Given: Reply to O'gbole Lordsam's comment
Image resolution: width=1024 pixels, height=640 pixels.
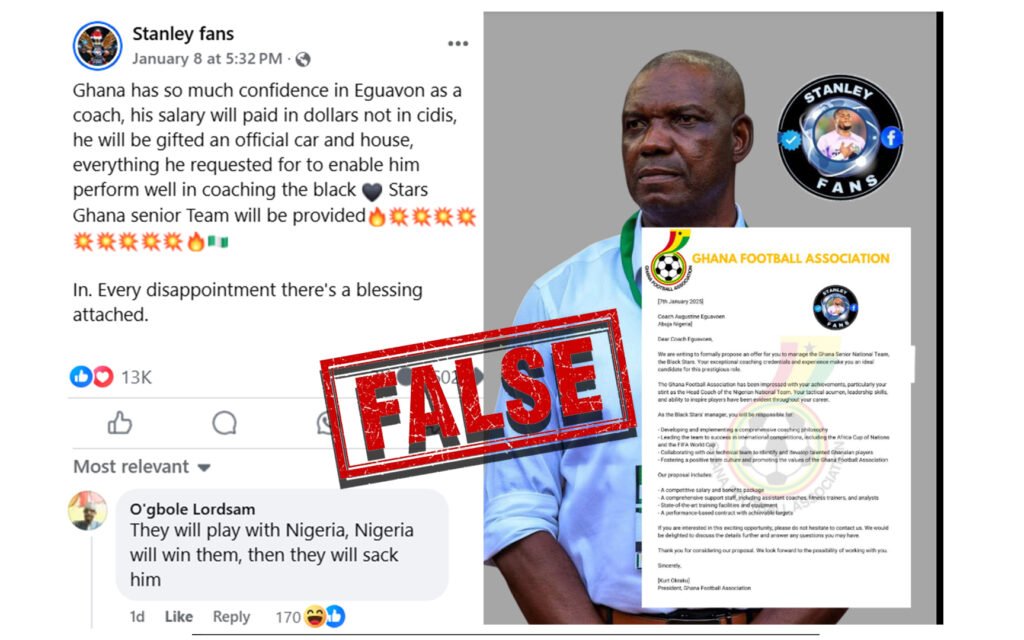Looking at the screenshot, I should (231, 616).
